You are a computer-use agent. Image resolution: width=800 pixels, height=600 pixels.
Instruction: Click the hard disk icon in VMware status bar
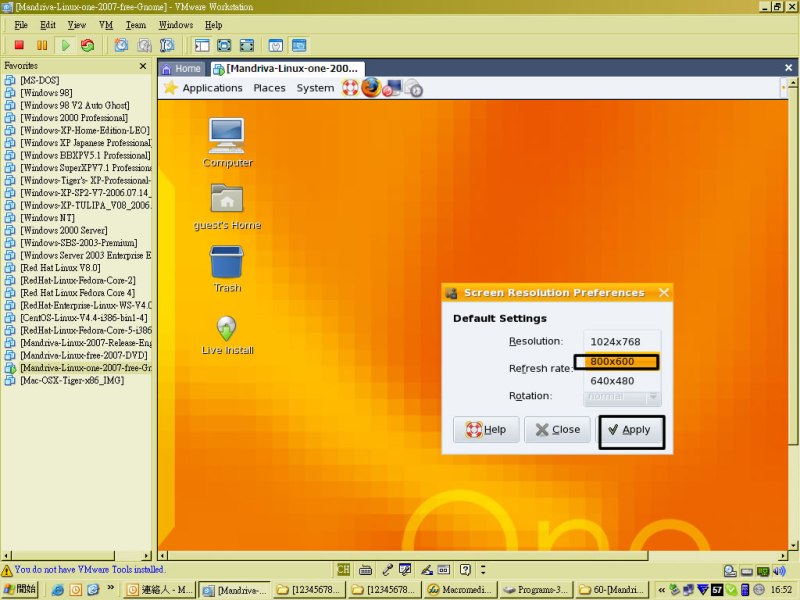730,571
